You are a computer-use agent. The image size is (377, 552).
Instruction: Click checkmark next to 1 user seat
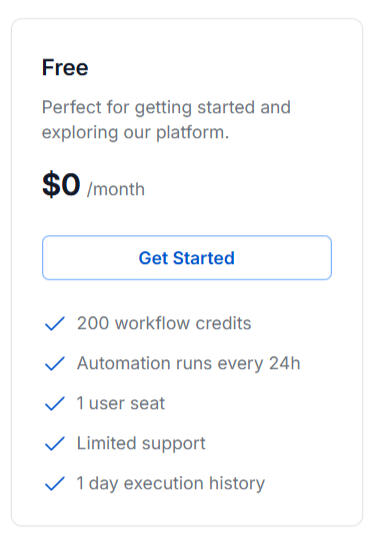coord(55,403)
